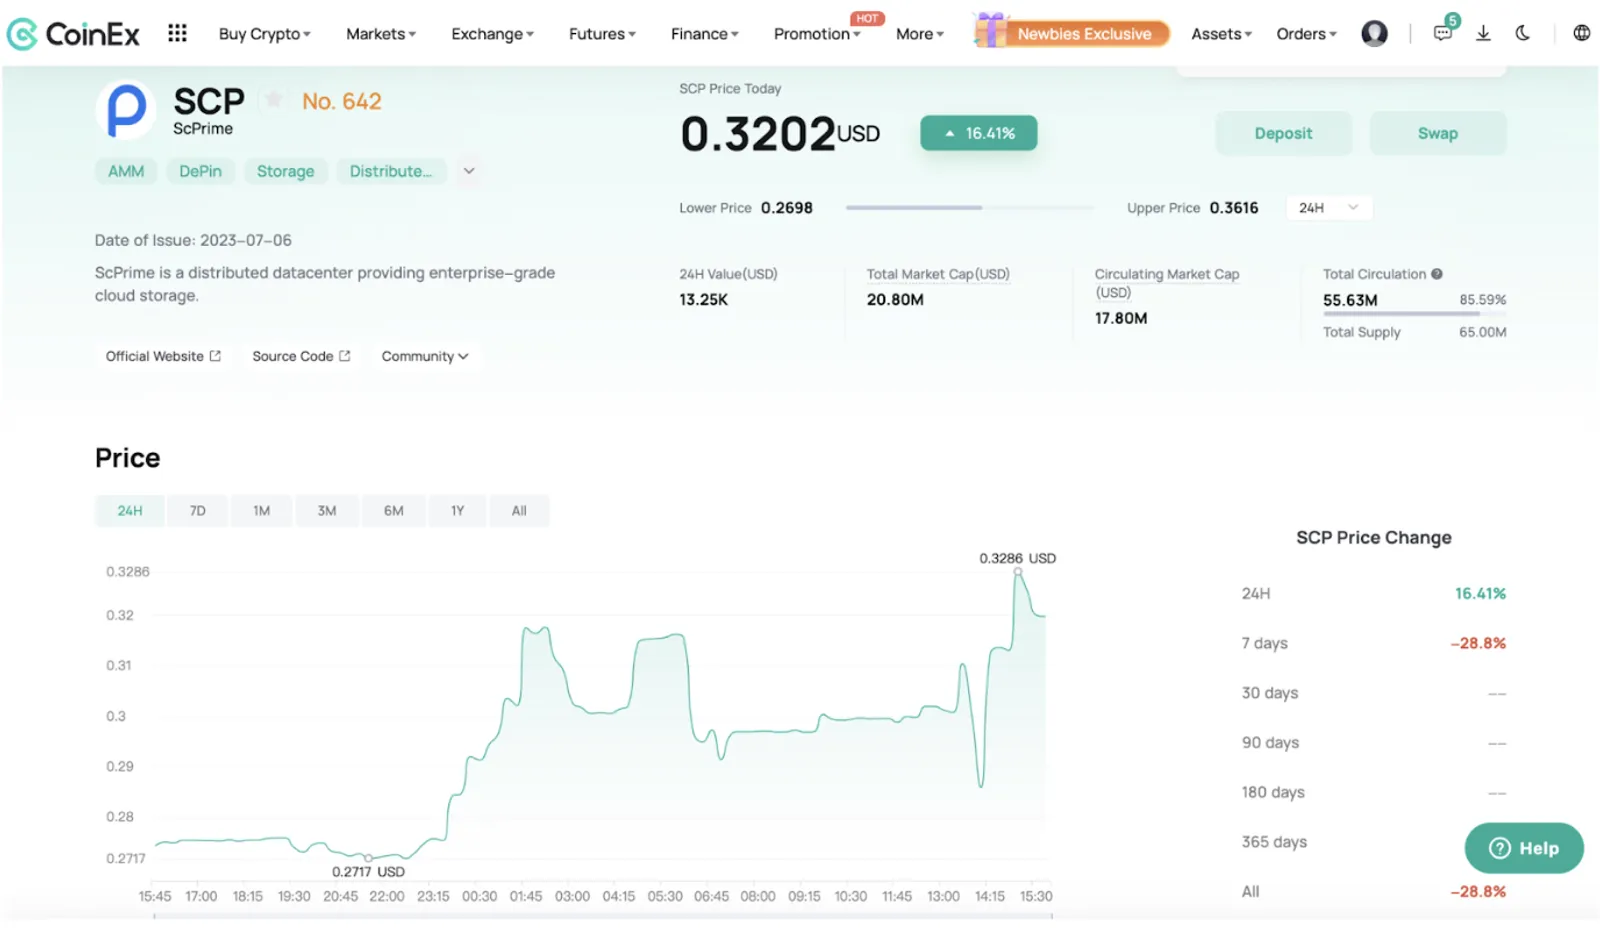Click the 16.41% price change badge

(979, 133)
